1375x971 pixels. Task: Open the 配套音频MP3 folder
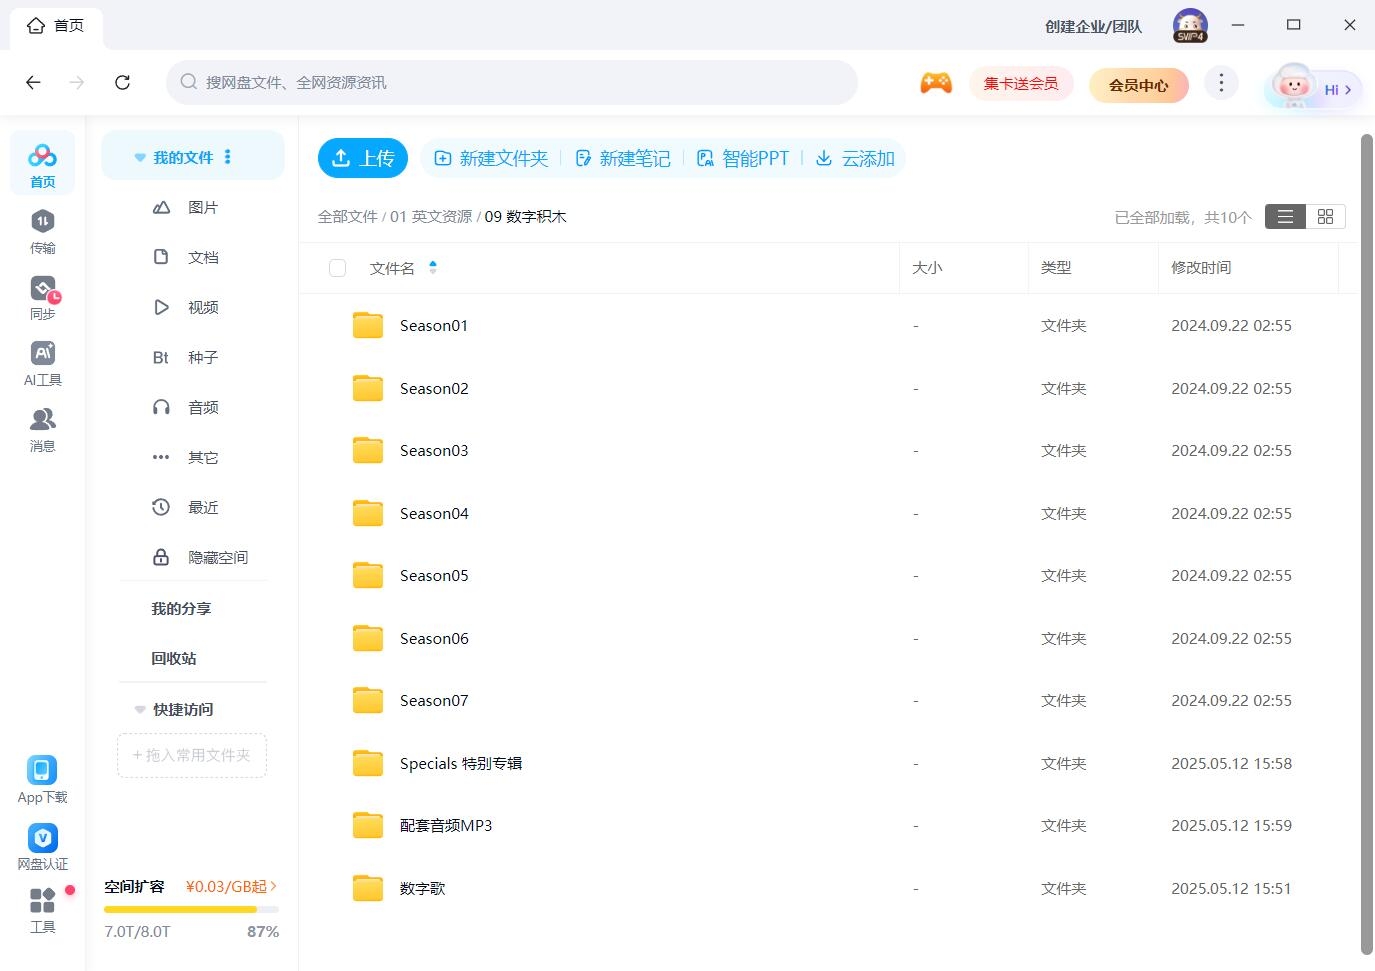point(446,825)
